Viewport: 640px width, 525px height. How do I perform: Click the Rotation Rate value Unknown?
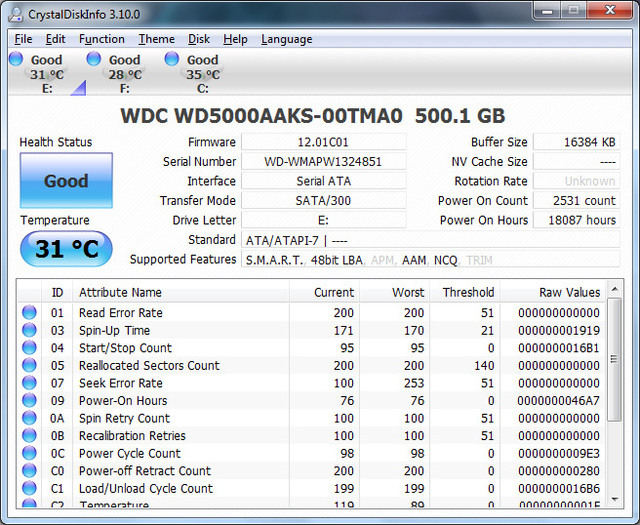coord(576,181)
